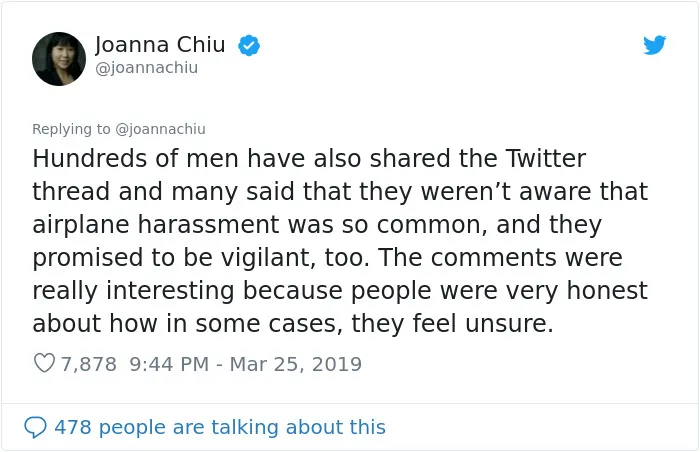Click tweet text starting 'Hundreds of men'
Viewport: 700px width, 452px height.
pos(340,240)
